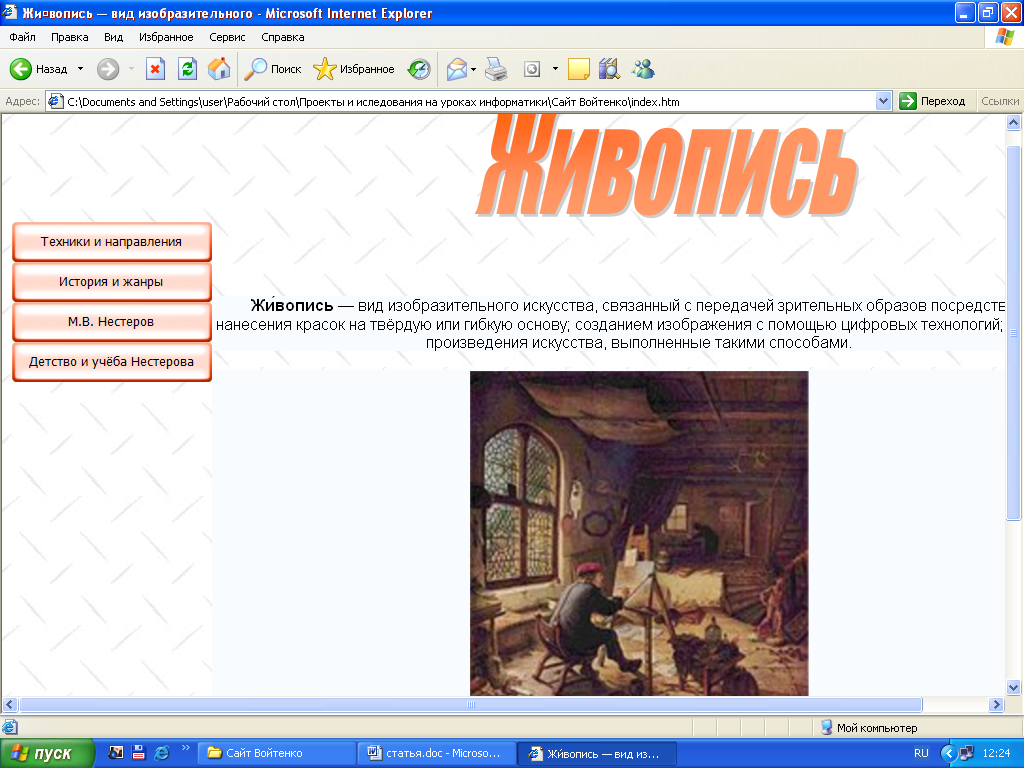Click the Переход go button
This screenshot has height=768, width=1024.
click(x=933, y=101)
